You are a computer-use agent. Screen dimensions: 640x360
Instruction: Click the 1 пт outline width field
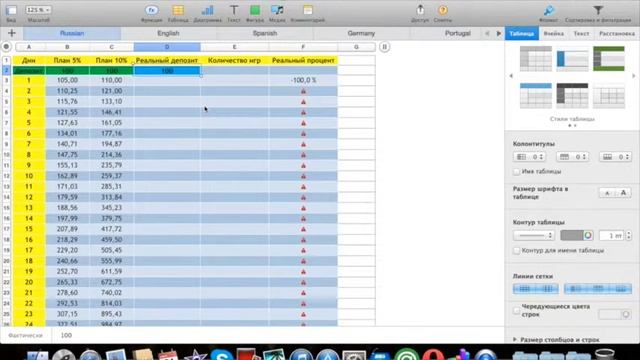[611, 236]
